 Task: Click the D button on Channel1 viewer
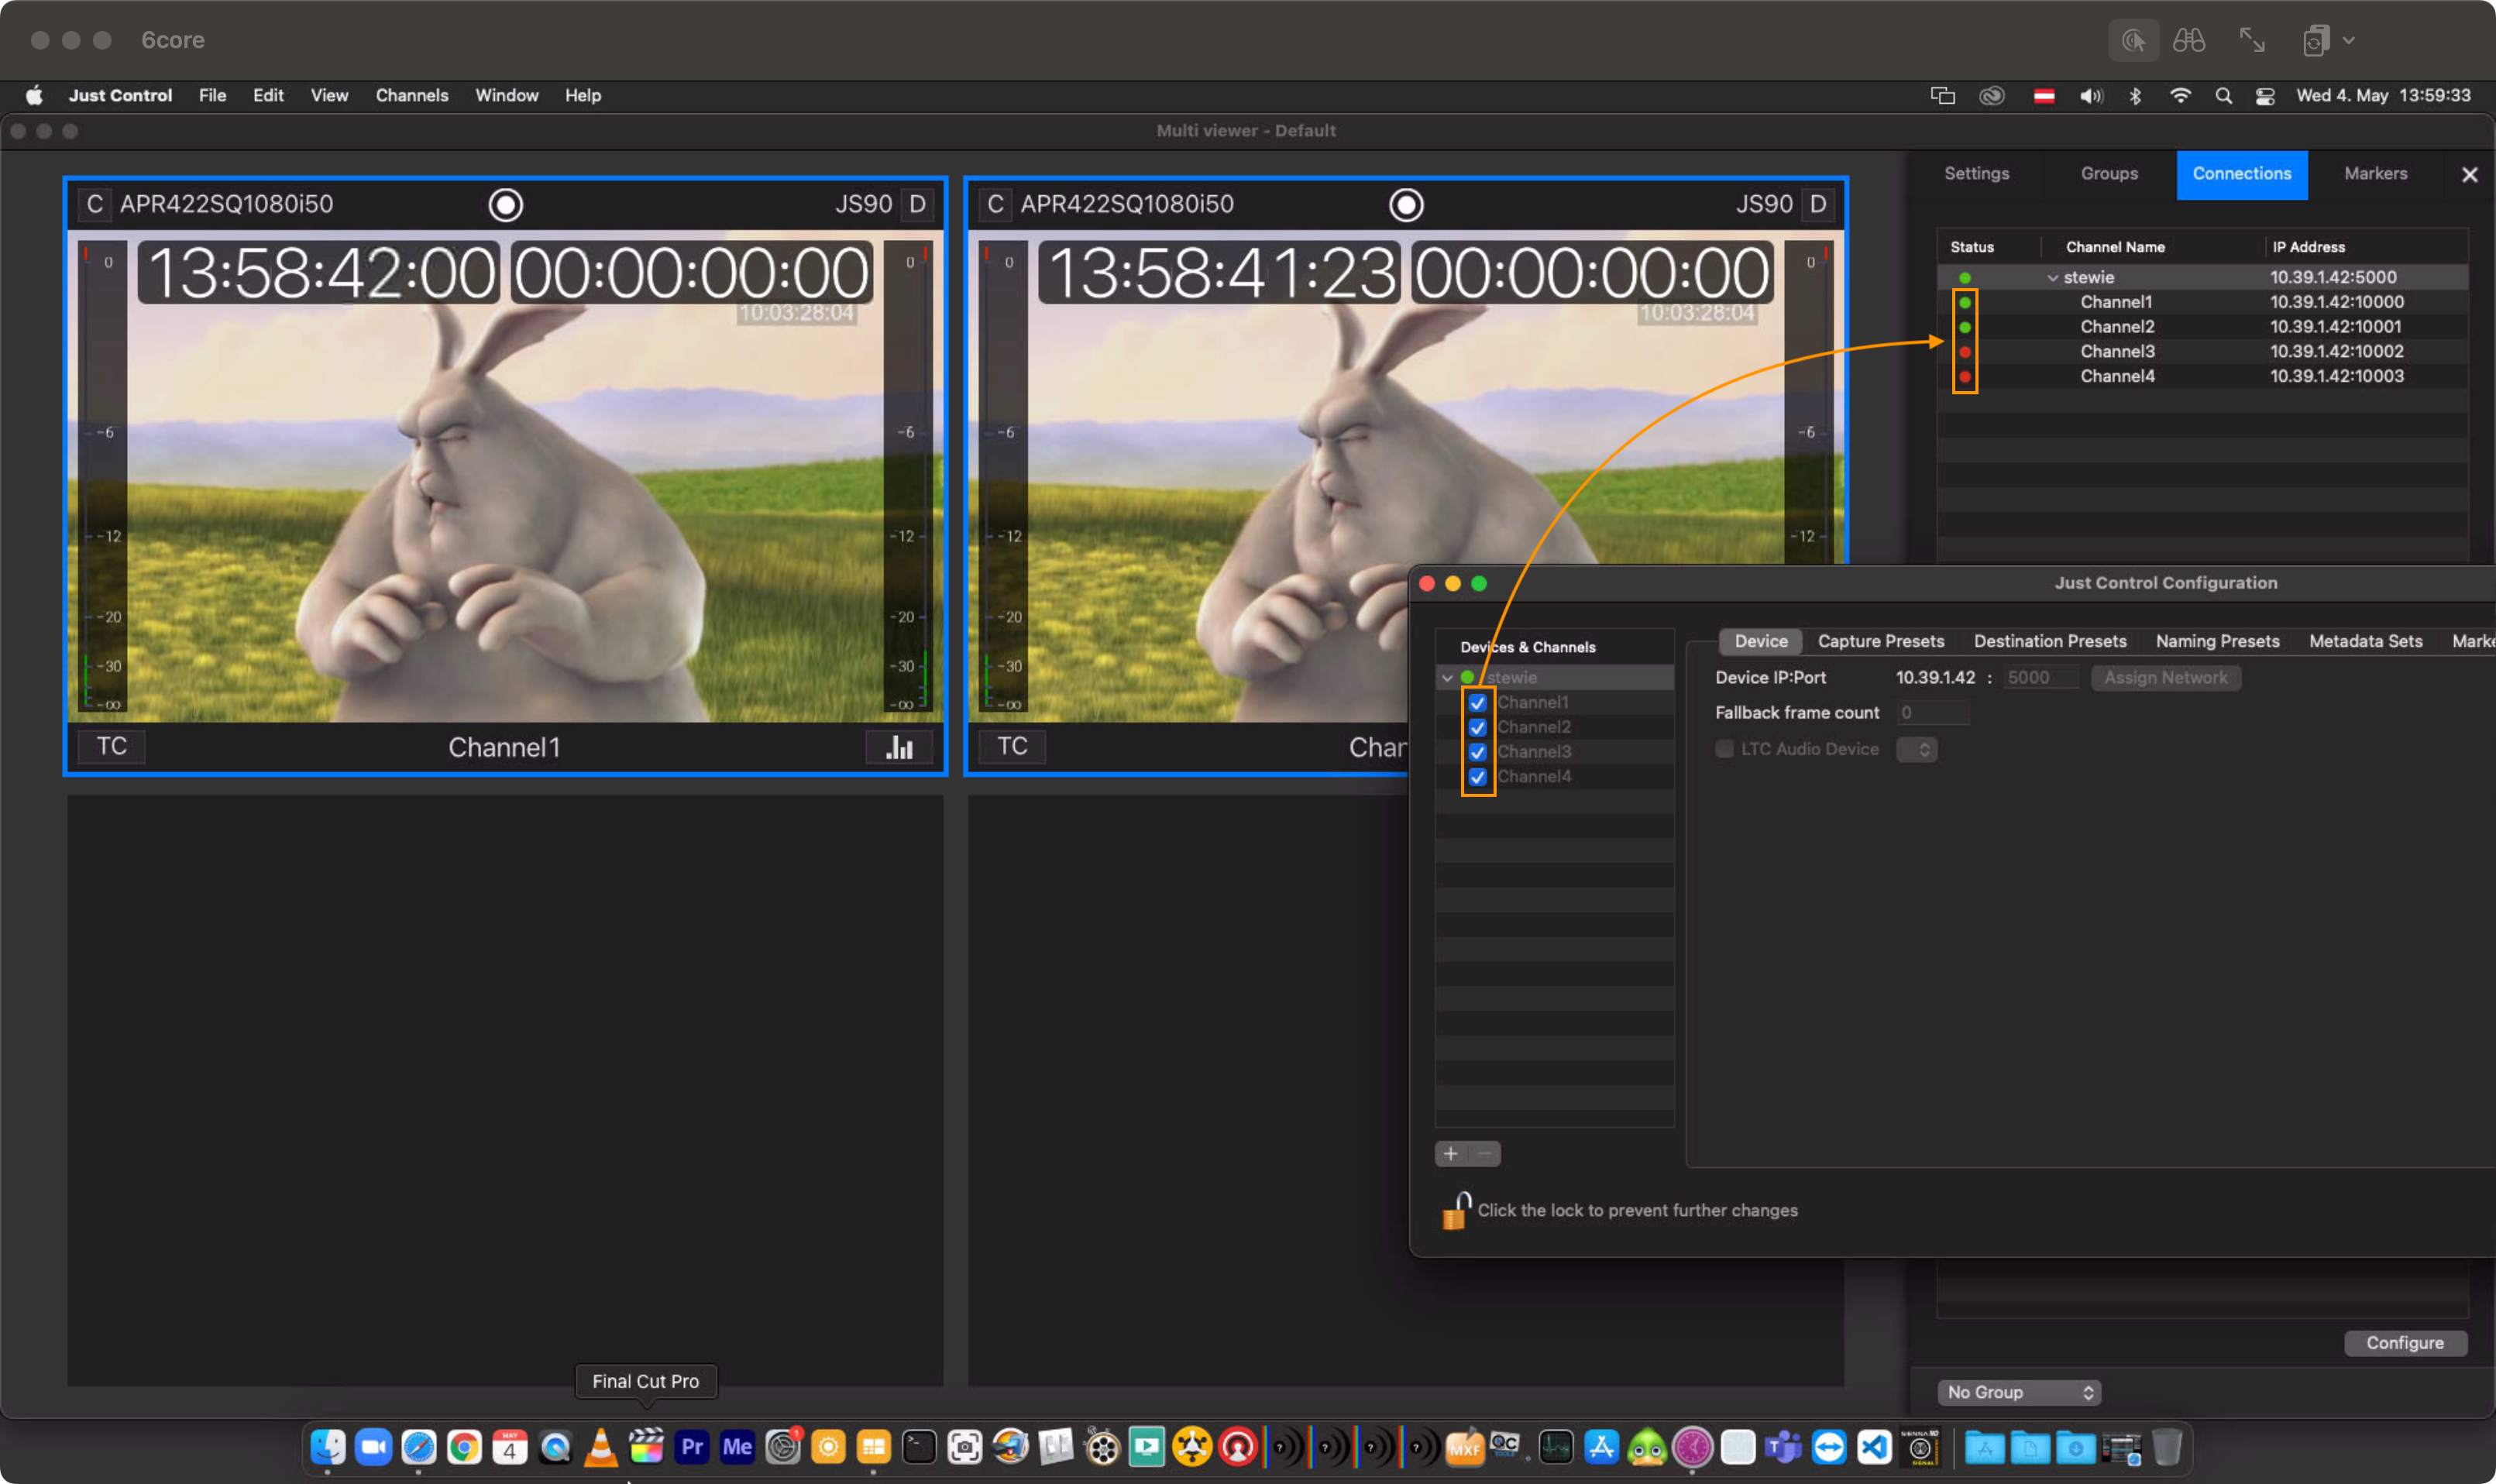917,204
